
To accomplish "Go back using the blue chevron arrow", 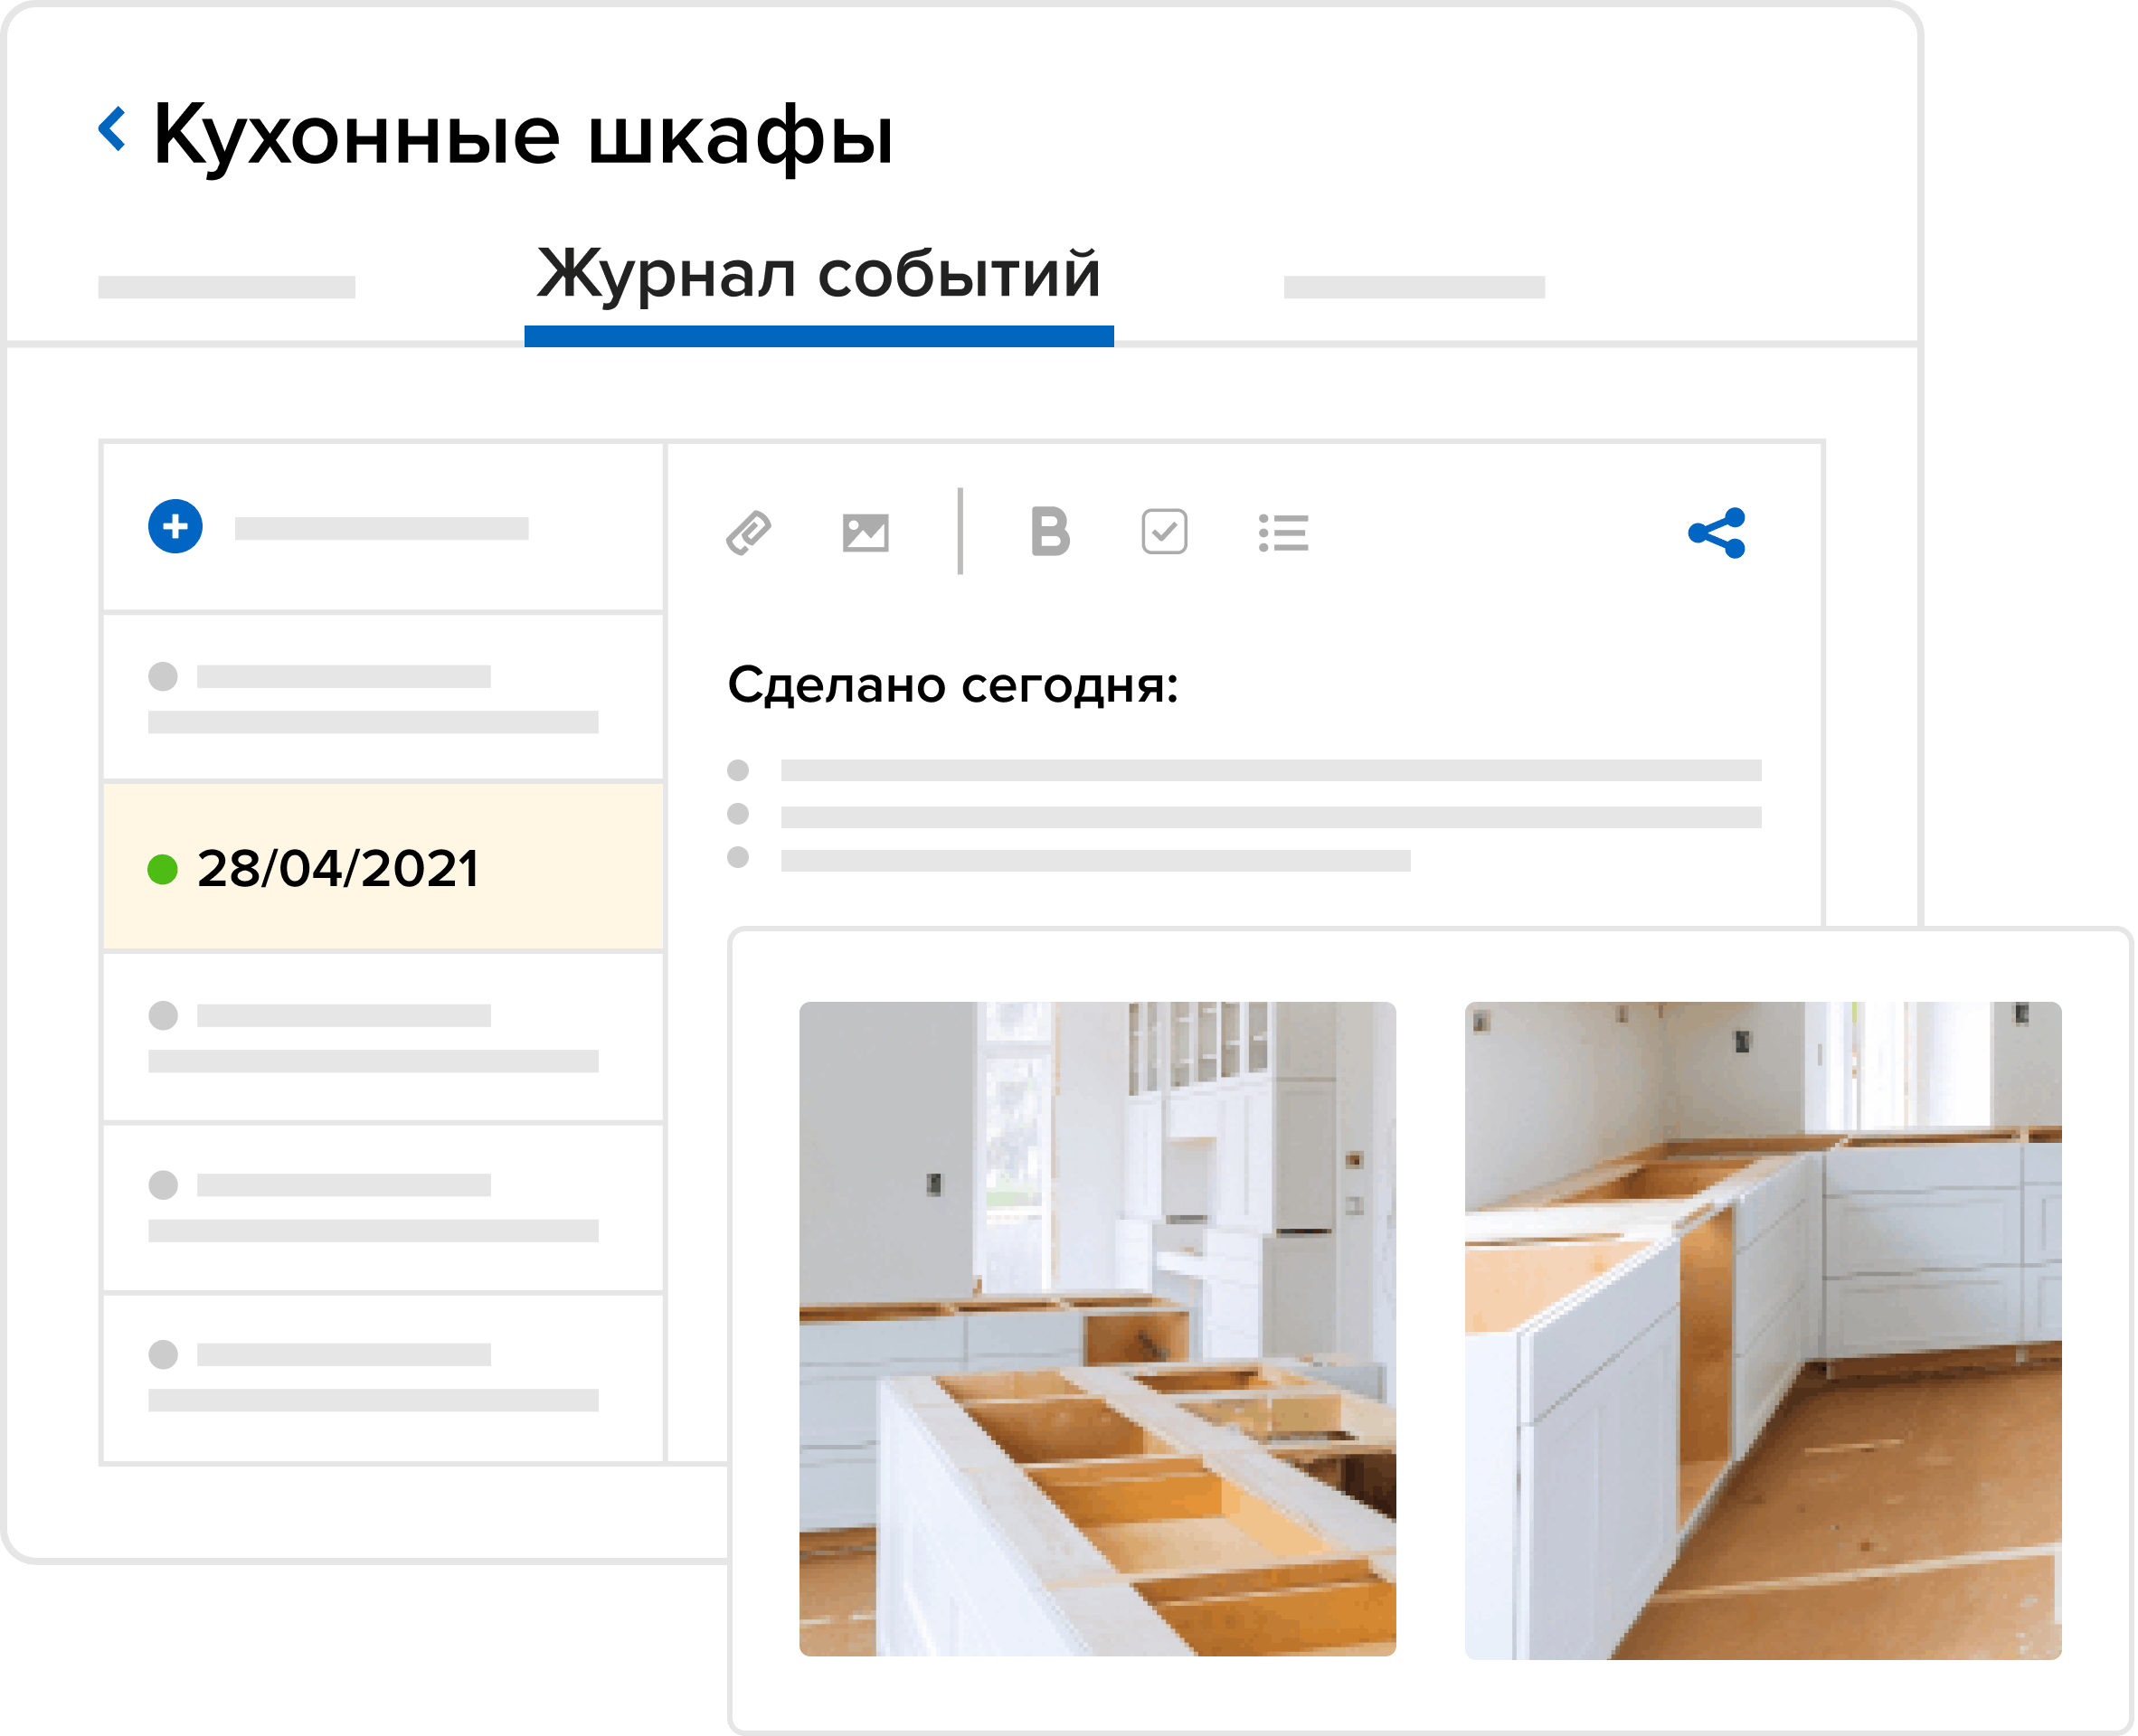I will point(112,129).
